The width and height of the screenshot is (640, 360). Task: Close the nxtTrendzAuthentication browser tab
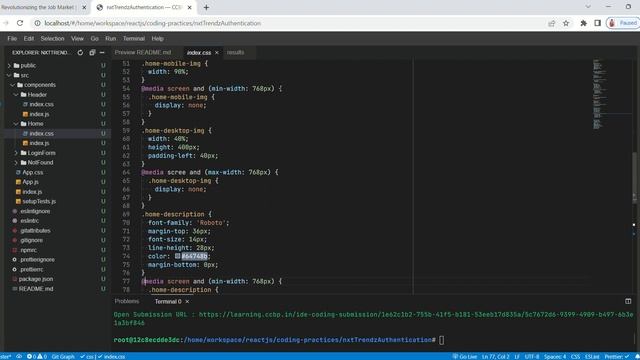189,7
